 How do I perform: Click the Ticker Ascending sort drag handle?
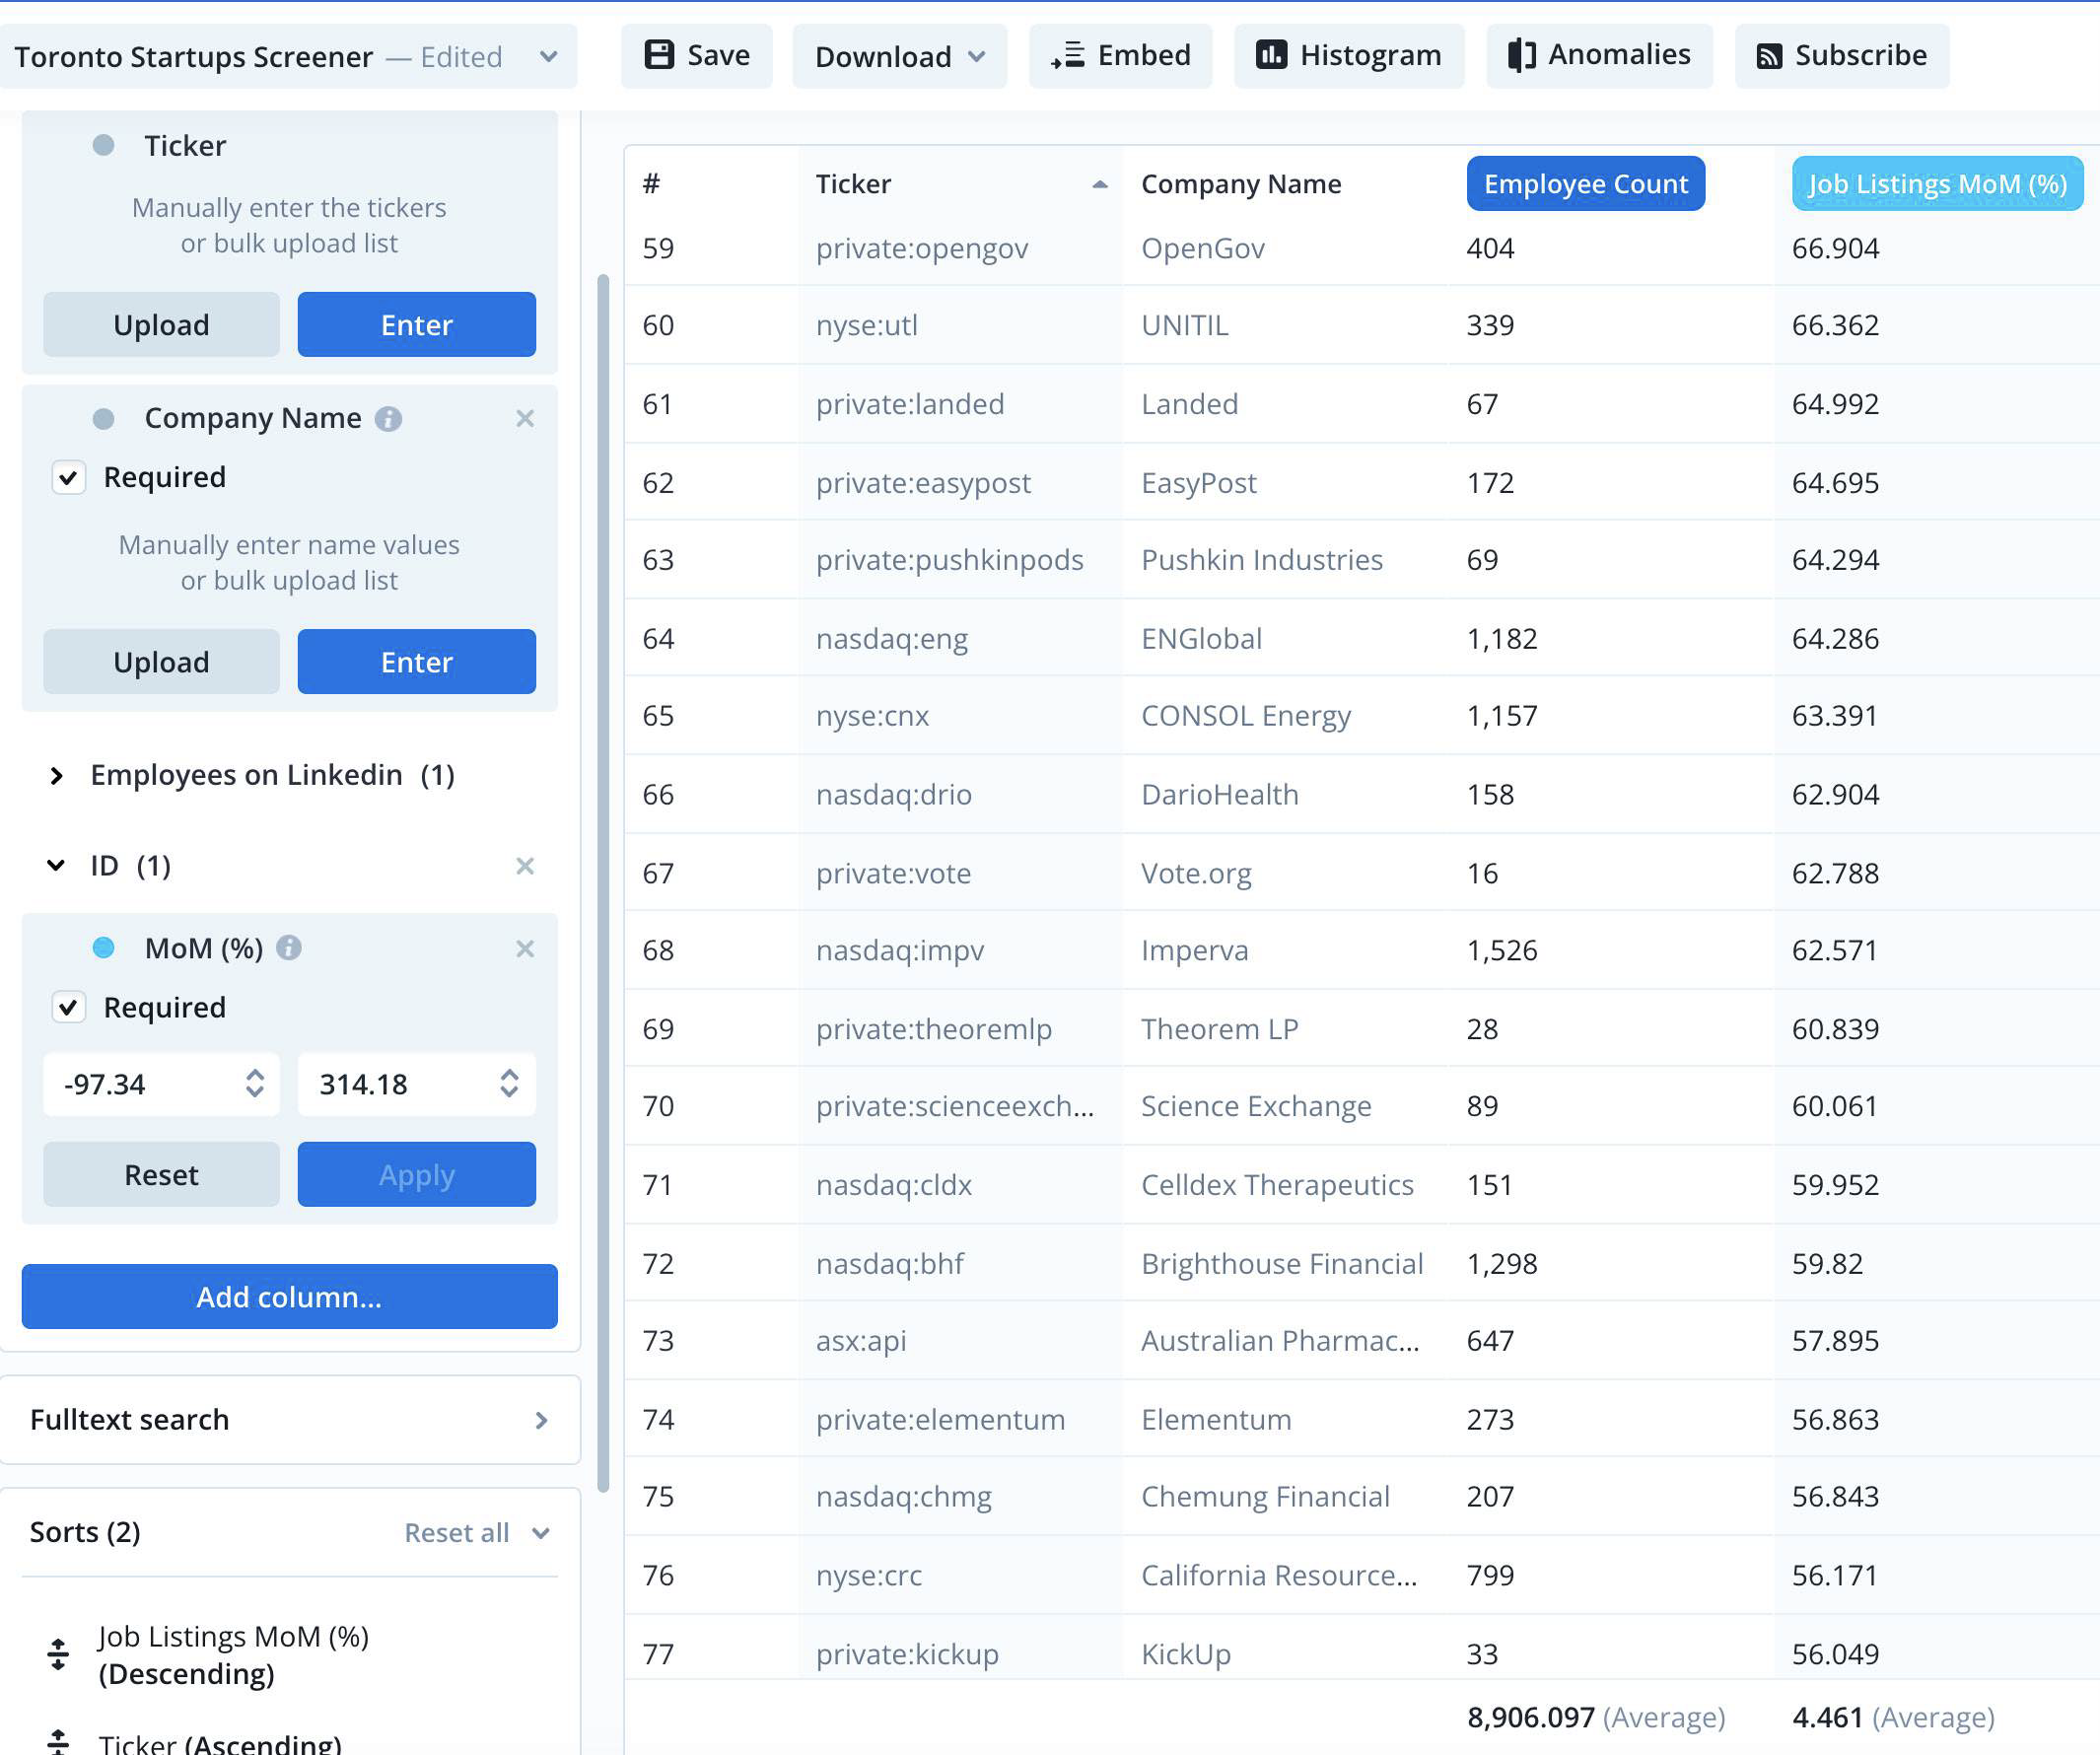coord(58,1742)
